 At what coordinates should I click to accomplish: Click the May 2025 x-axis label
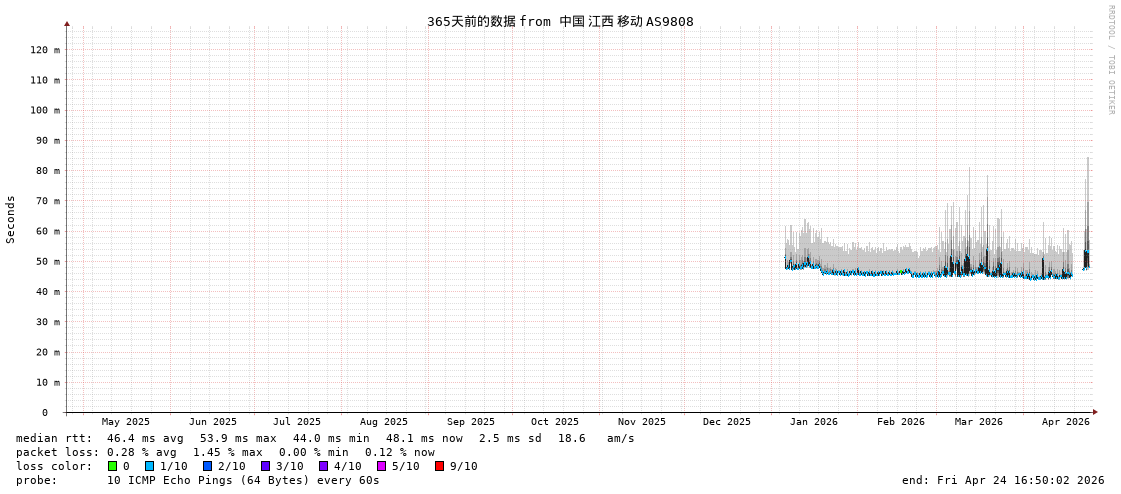tap(126, 422)
